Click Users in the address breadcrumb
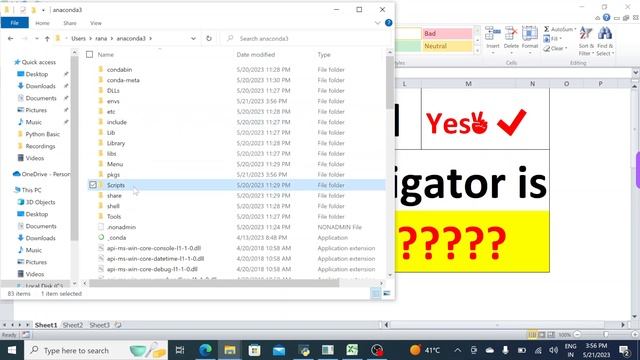The image size is (640, 360). [x=78, y=38]
